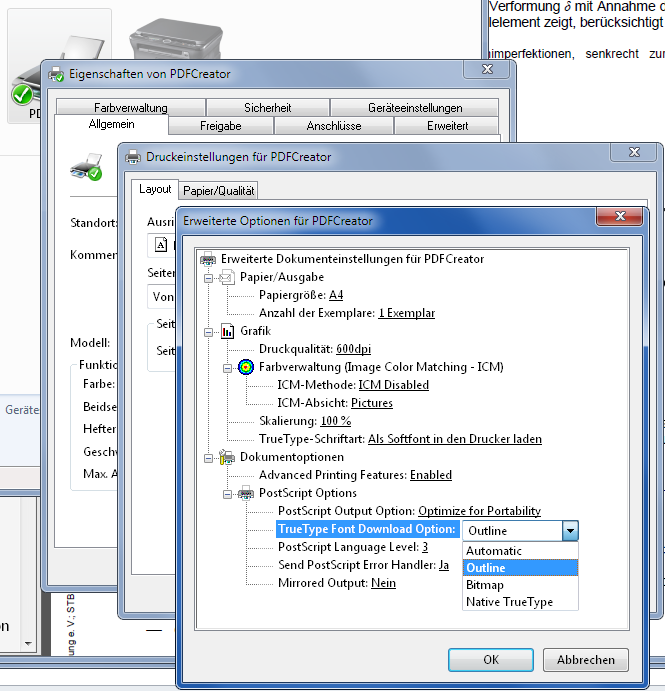Open the TrueType Font Download dropdown arrow
Viewport: 665px width, 691px height.
[570, 531]
